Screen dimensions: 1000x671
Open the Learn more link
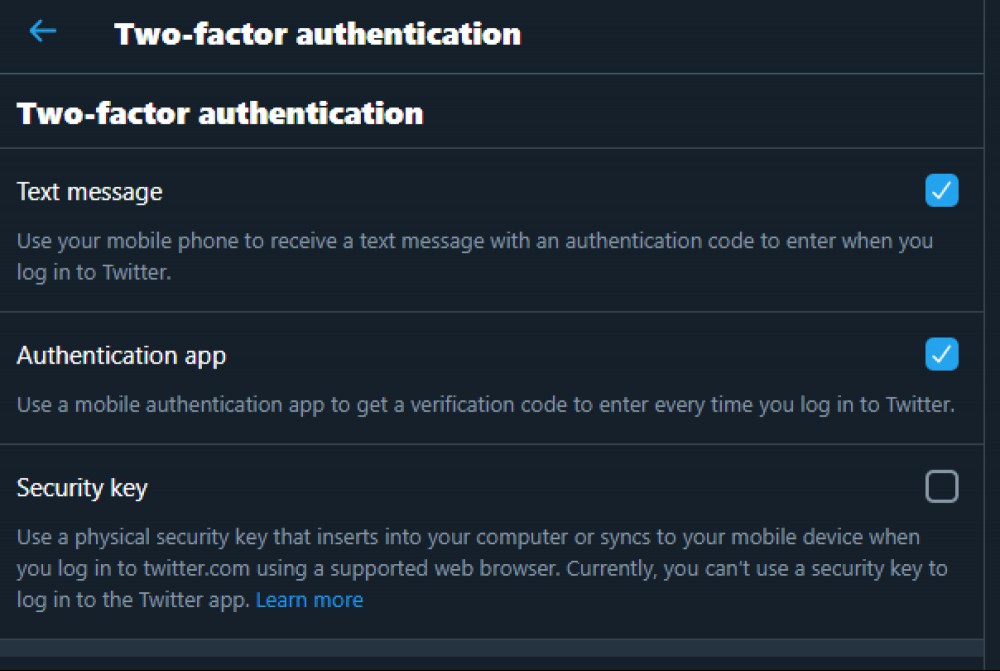309,600
